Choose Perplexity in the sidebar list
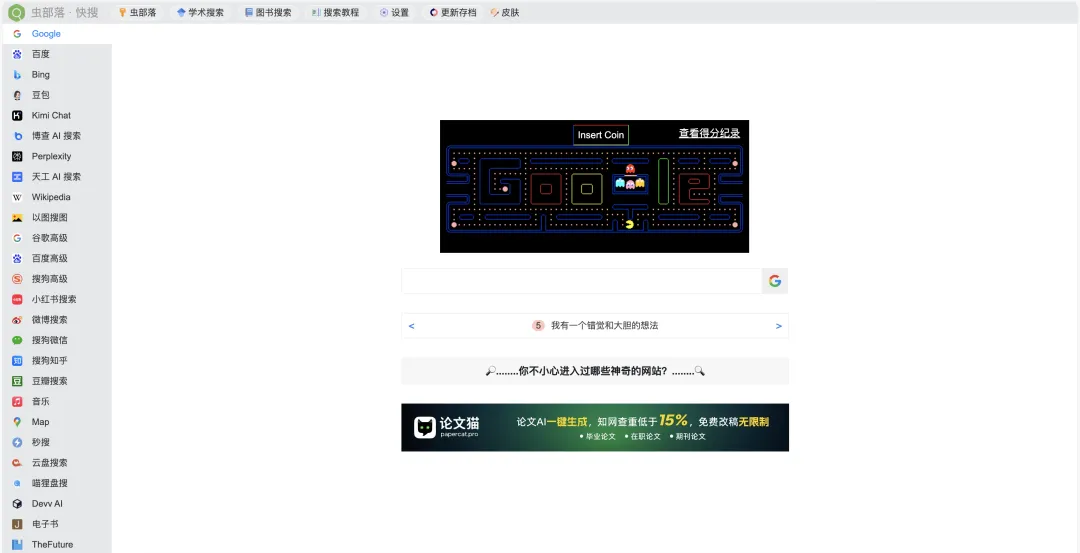Image resolution: width=1080 pixels, height=553 pixels. coord(51,157)
